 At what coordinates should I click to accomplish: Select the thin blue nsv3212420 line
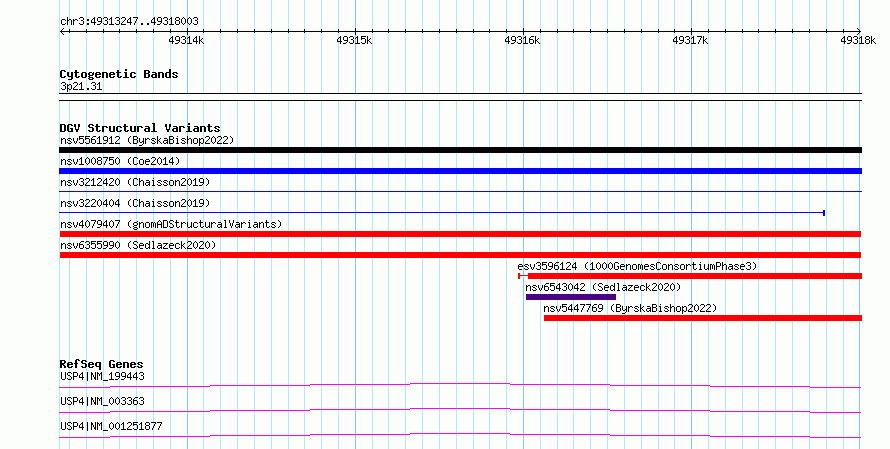(460, 192)
